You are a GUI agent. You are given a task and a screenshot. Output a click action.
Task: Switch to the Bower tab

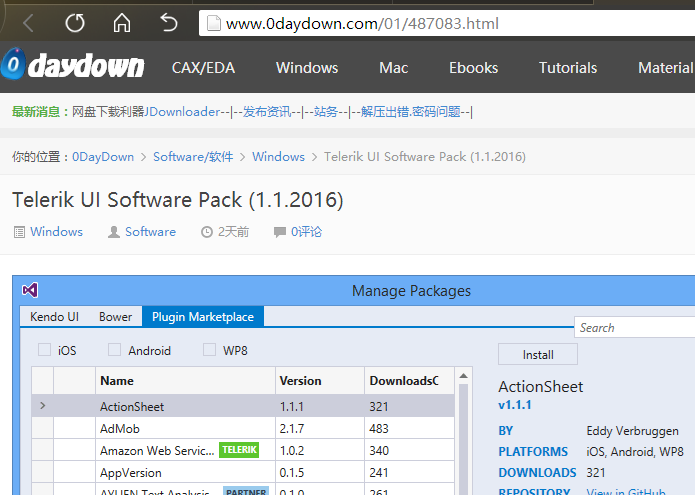115,316
